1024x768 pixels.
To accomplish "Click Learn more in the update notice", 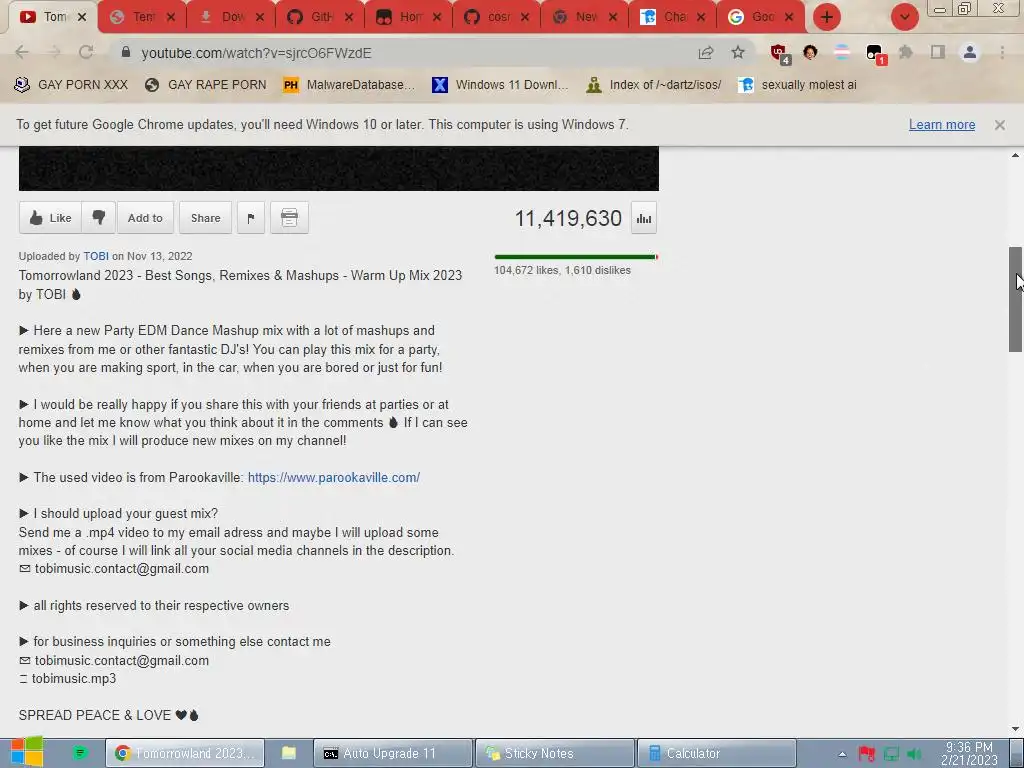I will (x=942, y=125).
